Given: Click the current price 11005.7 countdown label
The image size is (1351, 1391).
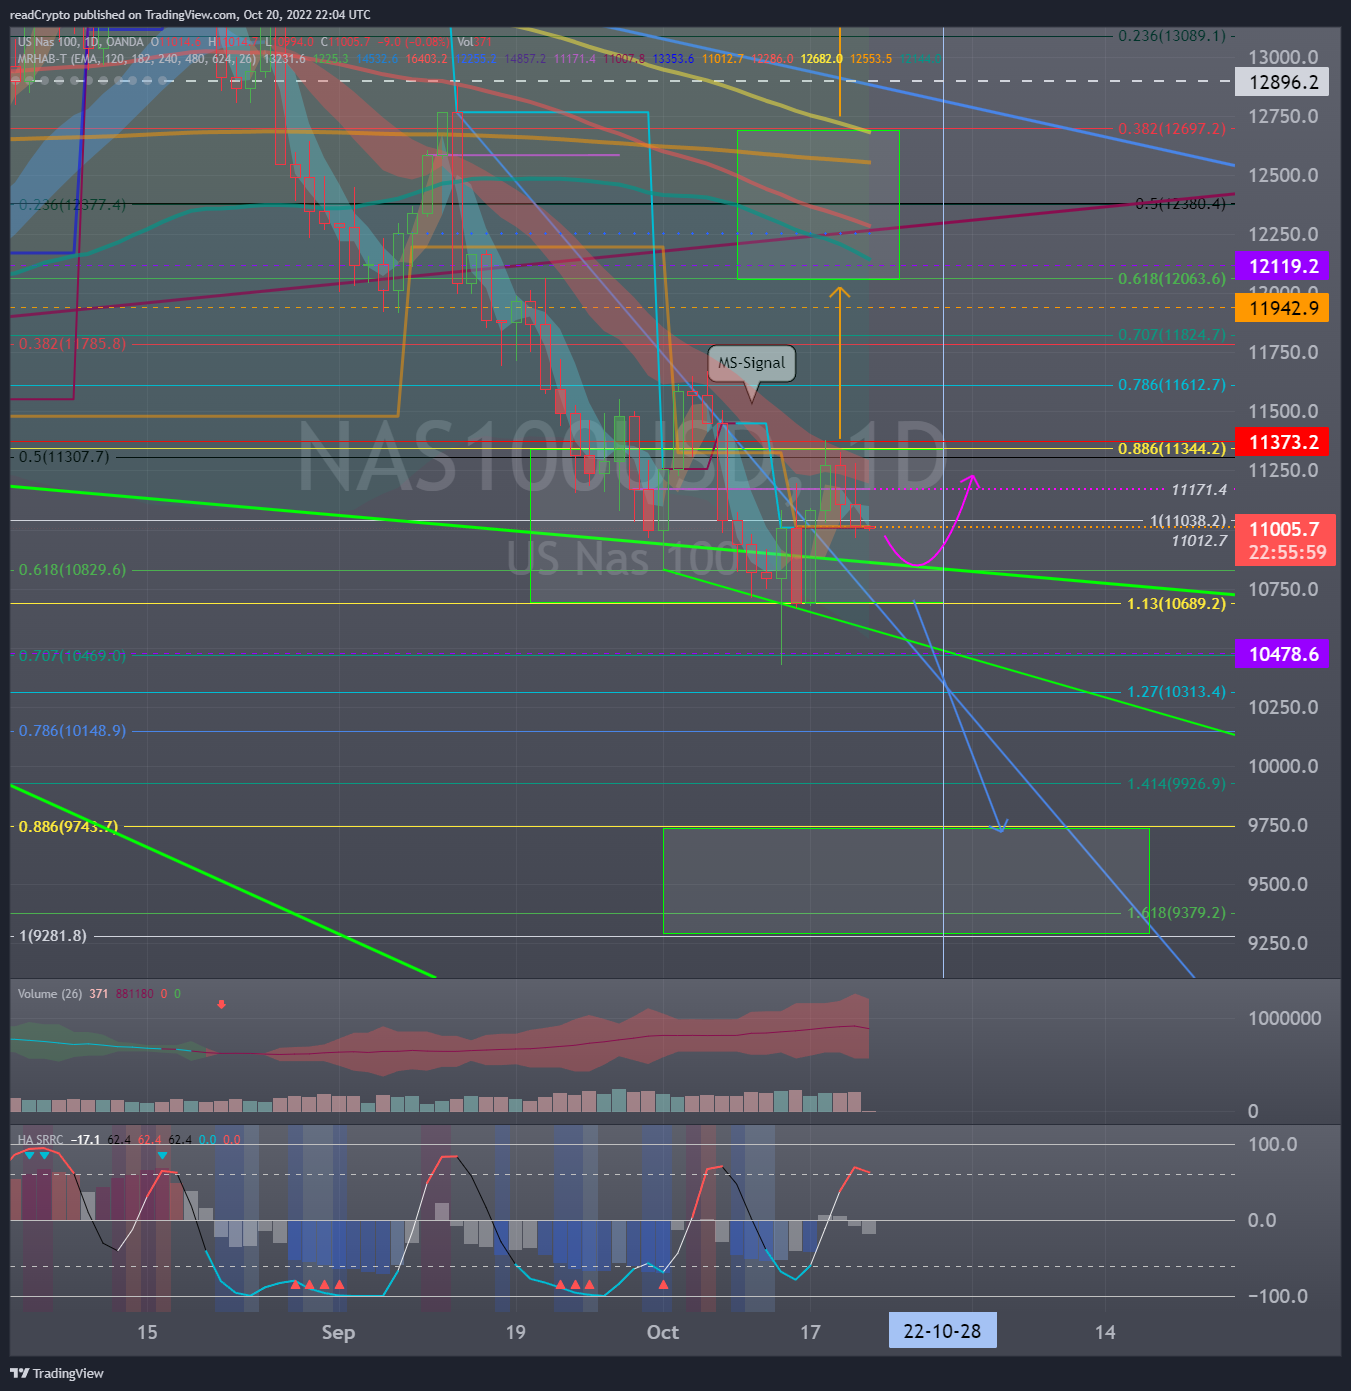Looking at the screenshot, I should coord(1285,540).
